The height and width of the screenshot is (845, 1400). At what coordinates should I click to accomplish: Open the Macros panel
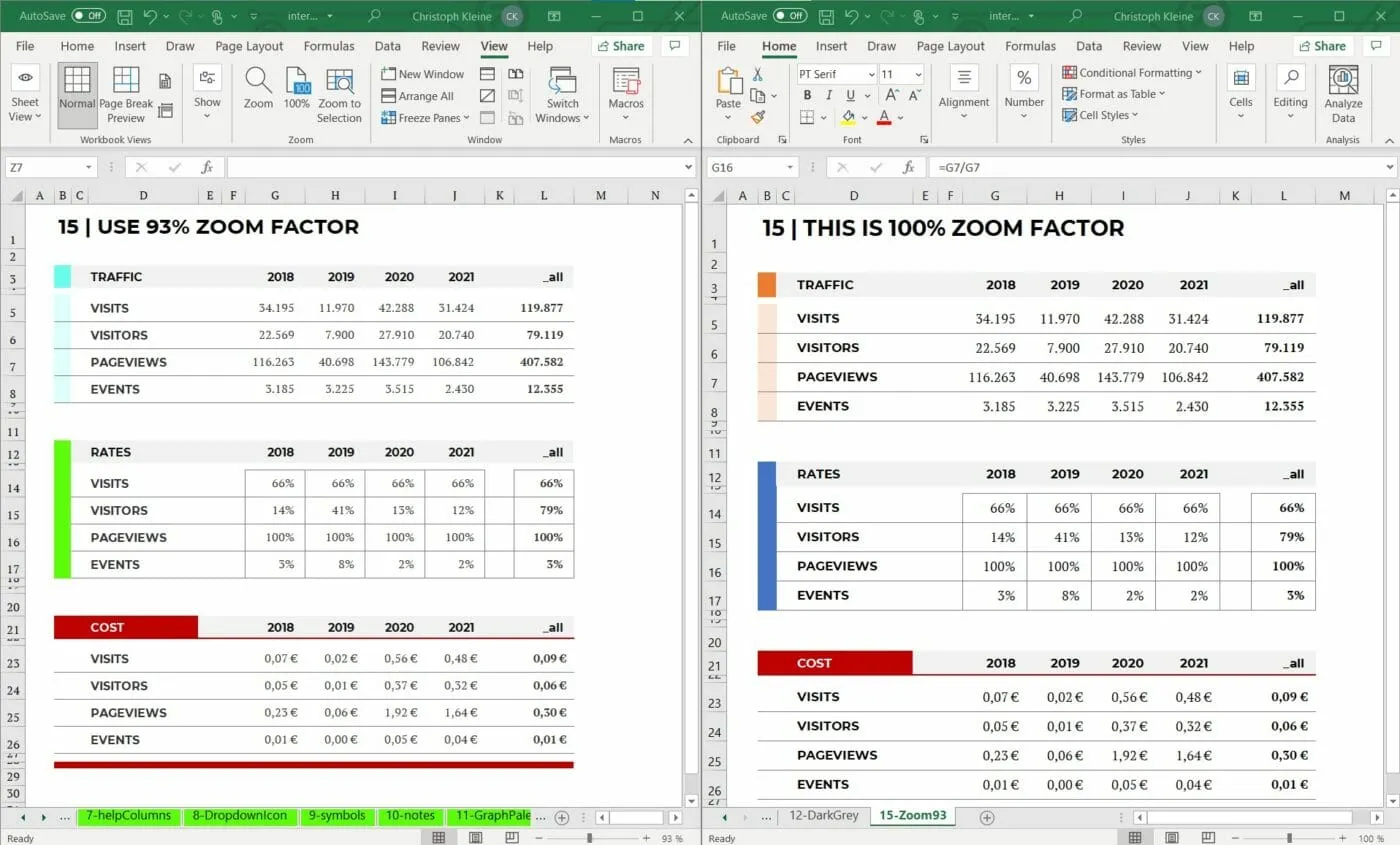[625, 94]
